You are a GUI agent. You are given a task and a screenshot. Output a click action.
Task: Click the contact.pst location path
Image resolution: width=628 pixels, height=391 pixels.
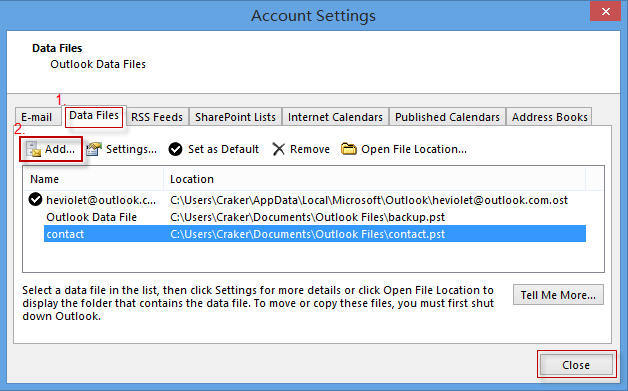(308, 234)
